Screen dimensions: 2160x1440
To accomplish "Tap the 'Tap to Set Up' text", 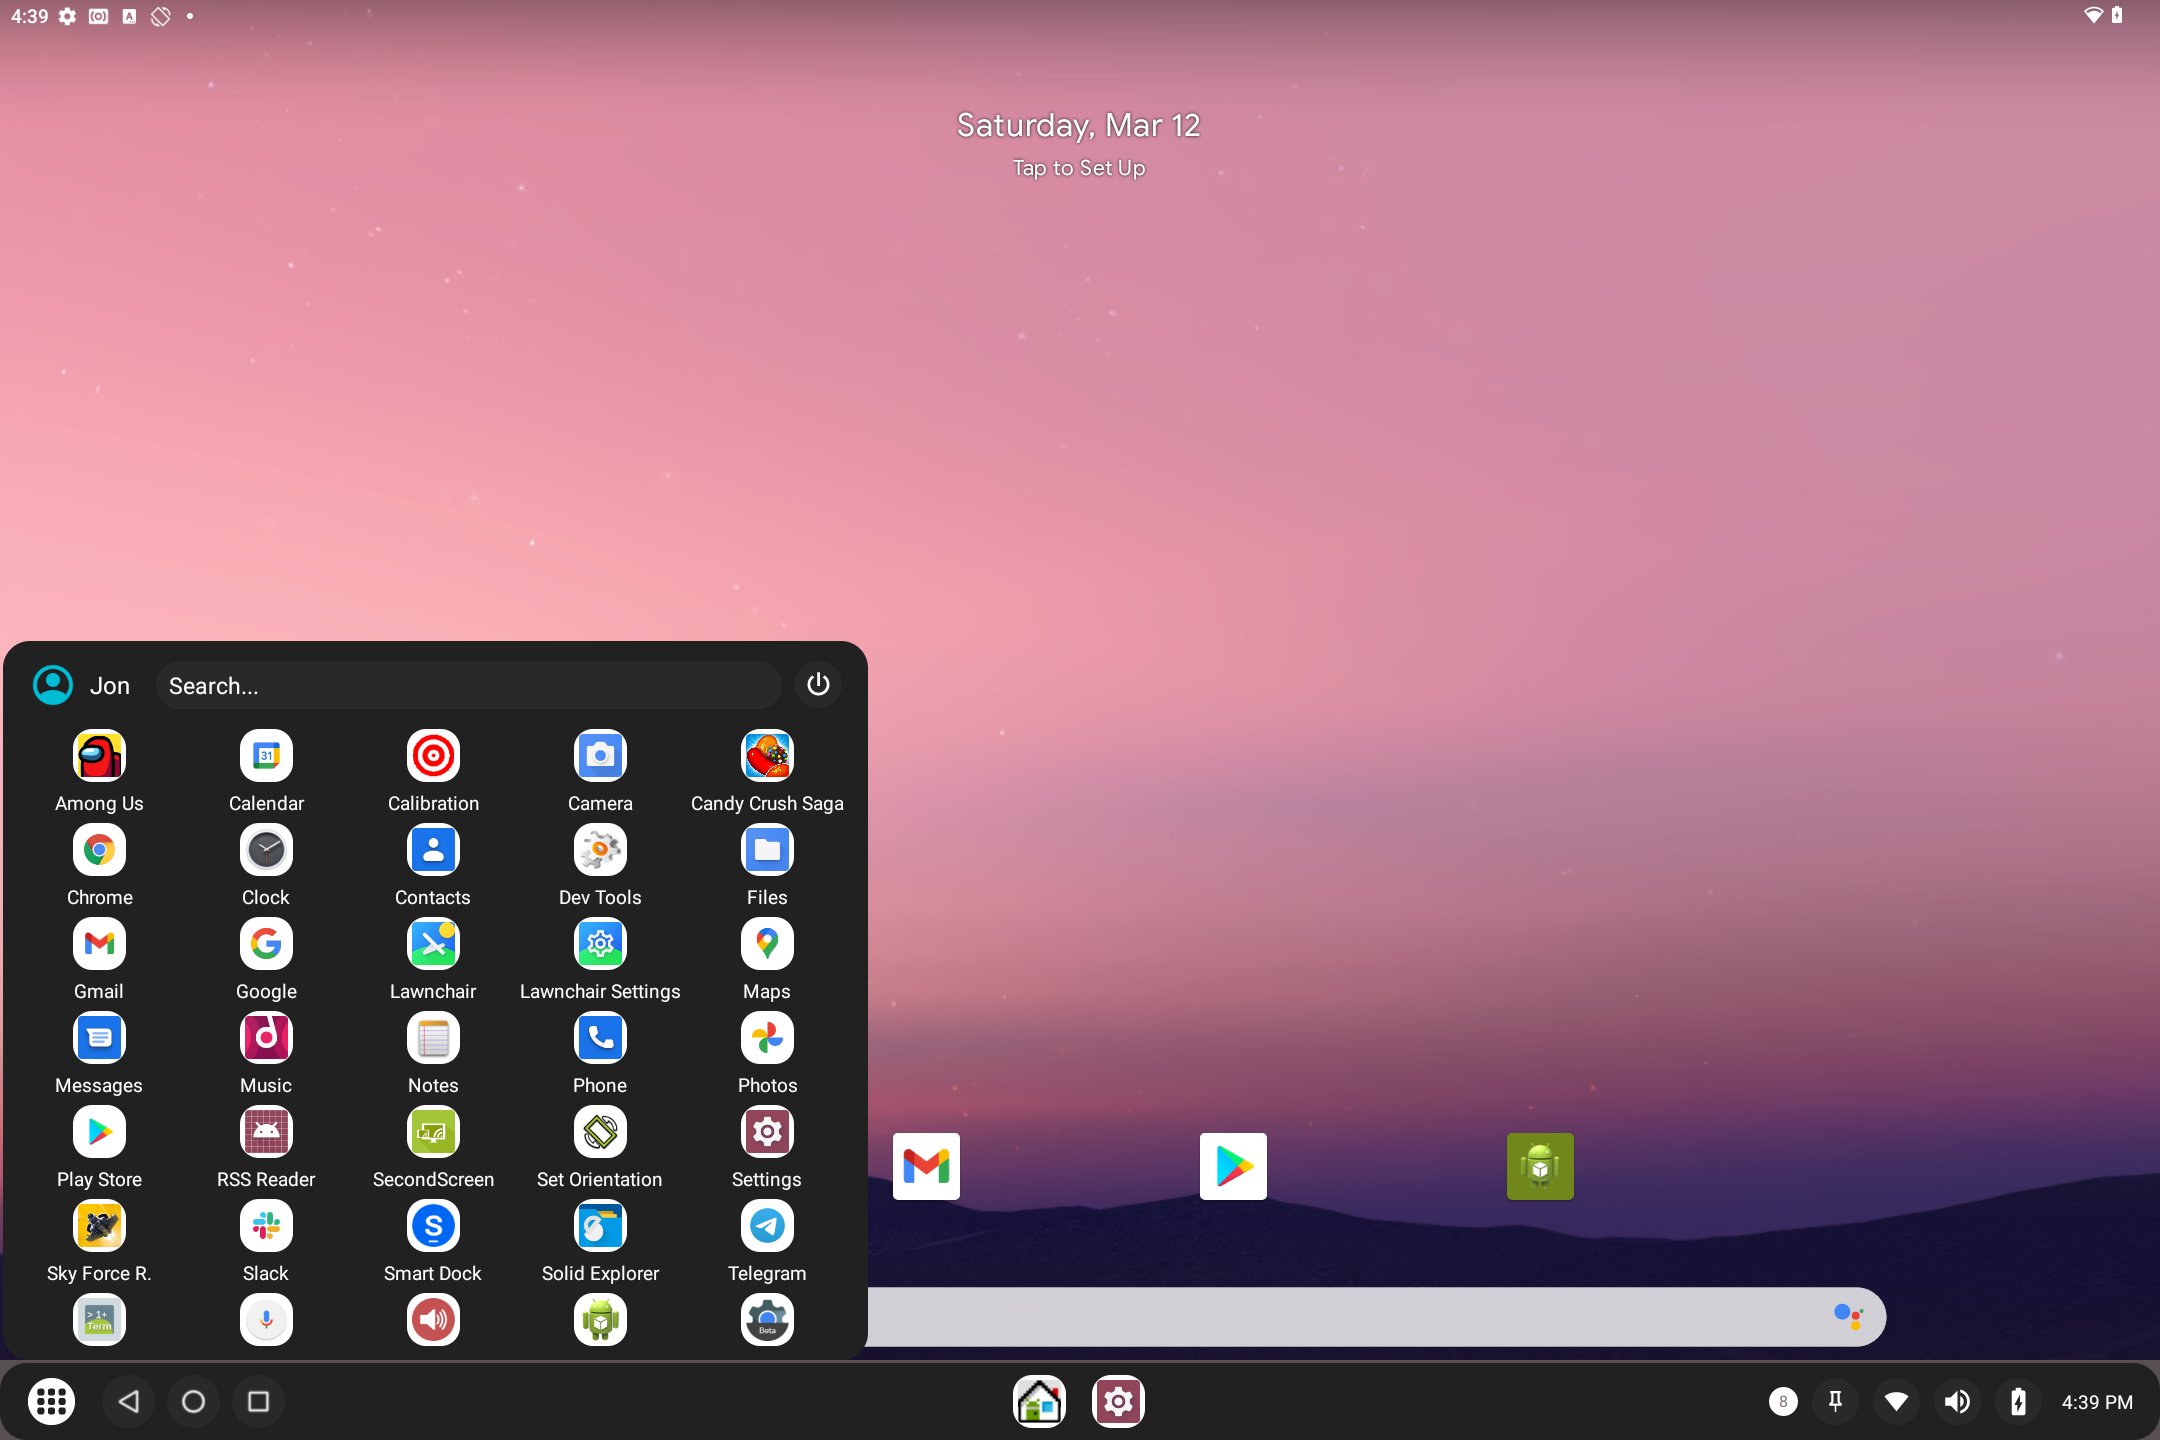I will pos(1077,168).
